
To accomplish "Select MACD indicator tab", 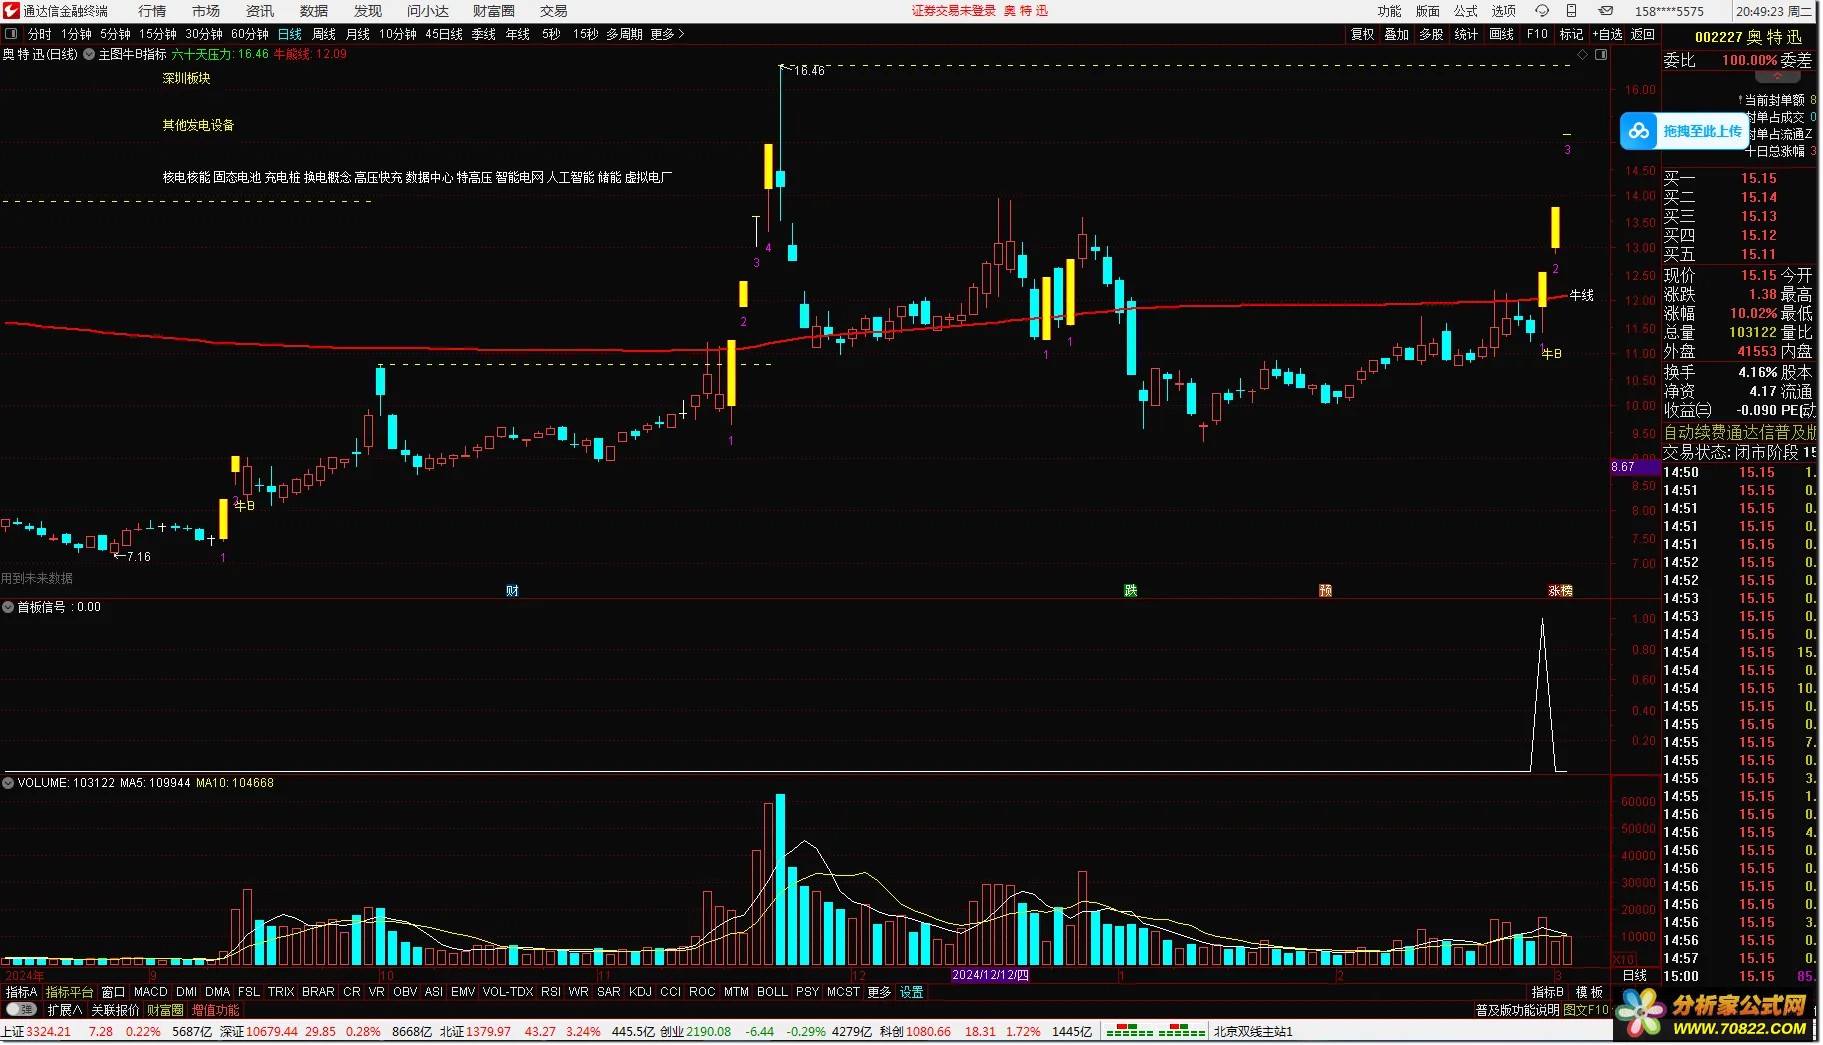I will [151, 993].
